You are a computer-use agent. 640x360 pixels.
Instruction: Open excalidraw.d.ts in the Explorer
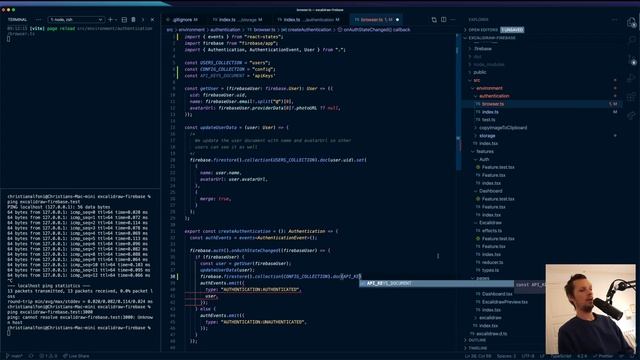[491, 333]
